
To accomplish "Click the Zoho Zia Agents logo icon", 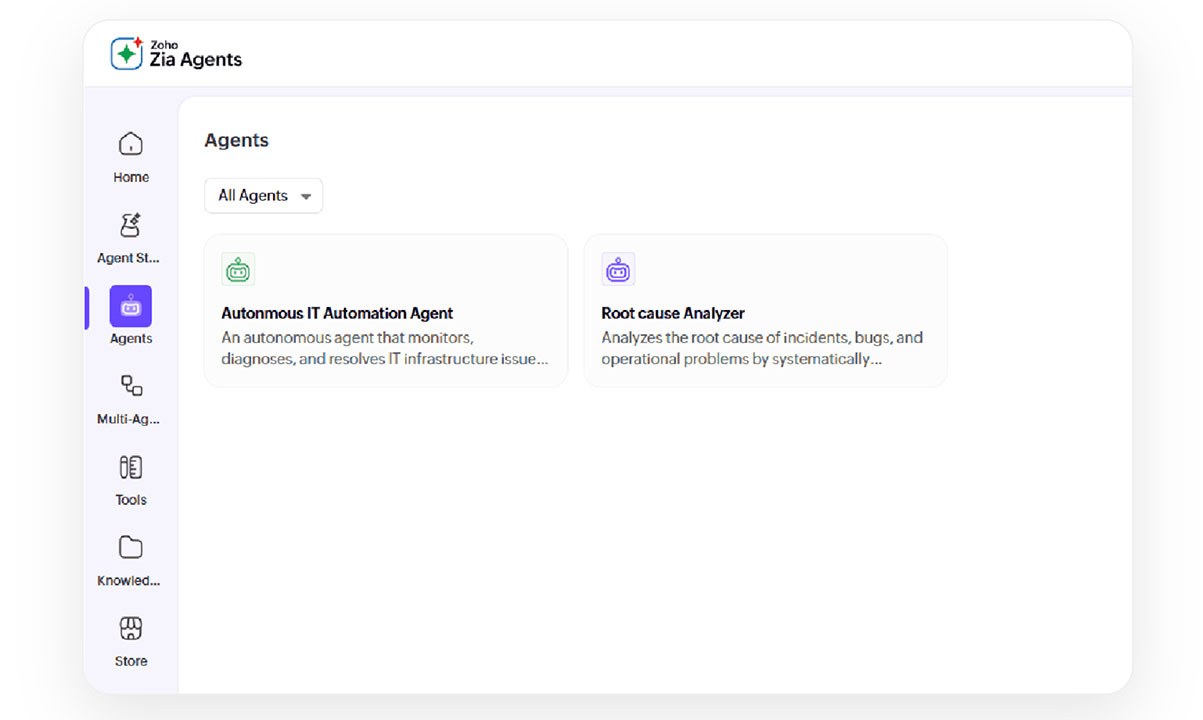I will click(127, 53).
